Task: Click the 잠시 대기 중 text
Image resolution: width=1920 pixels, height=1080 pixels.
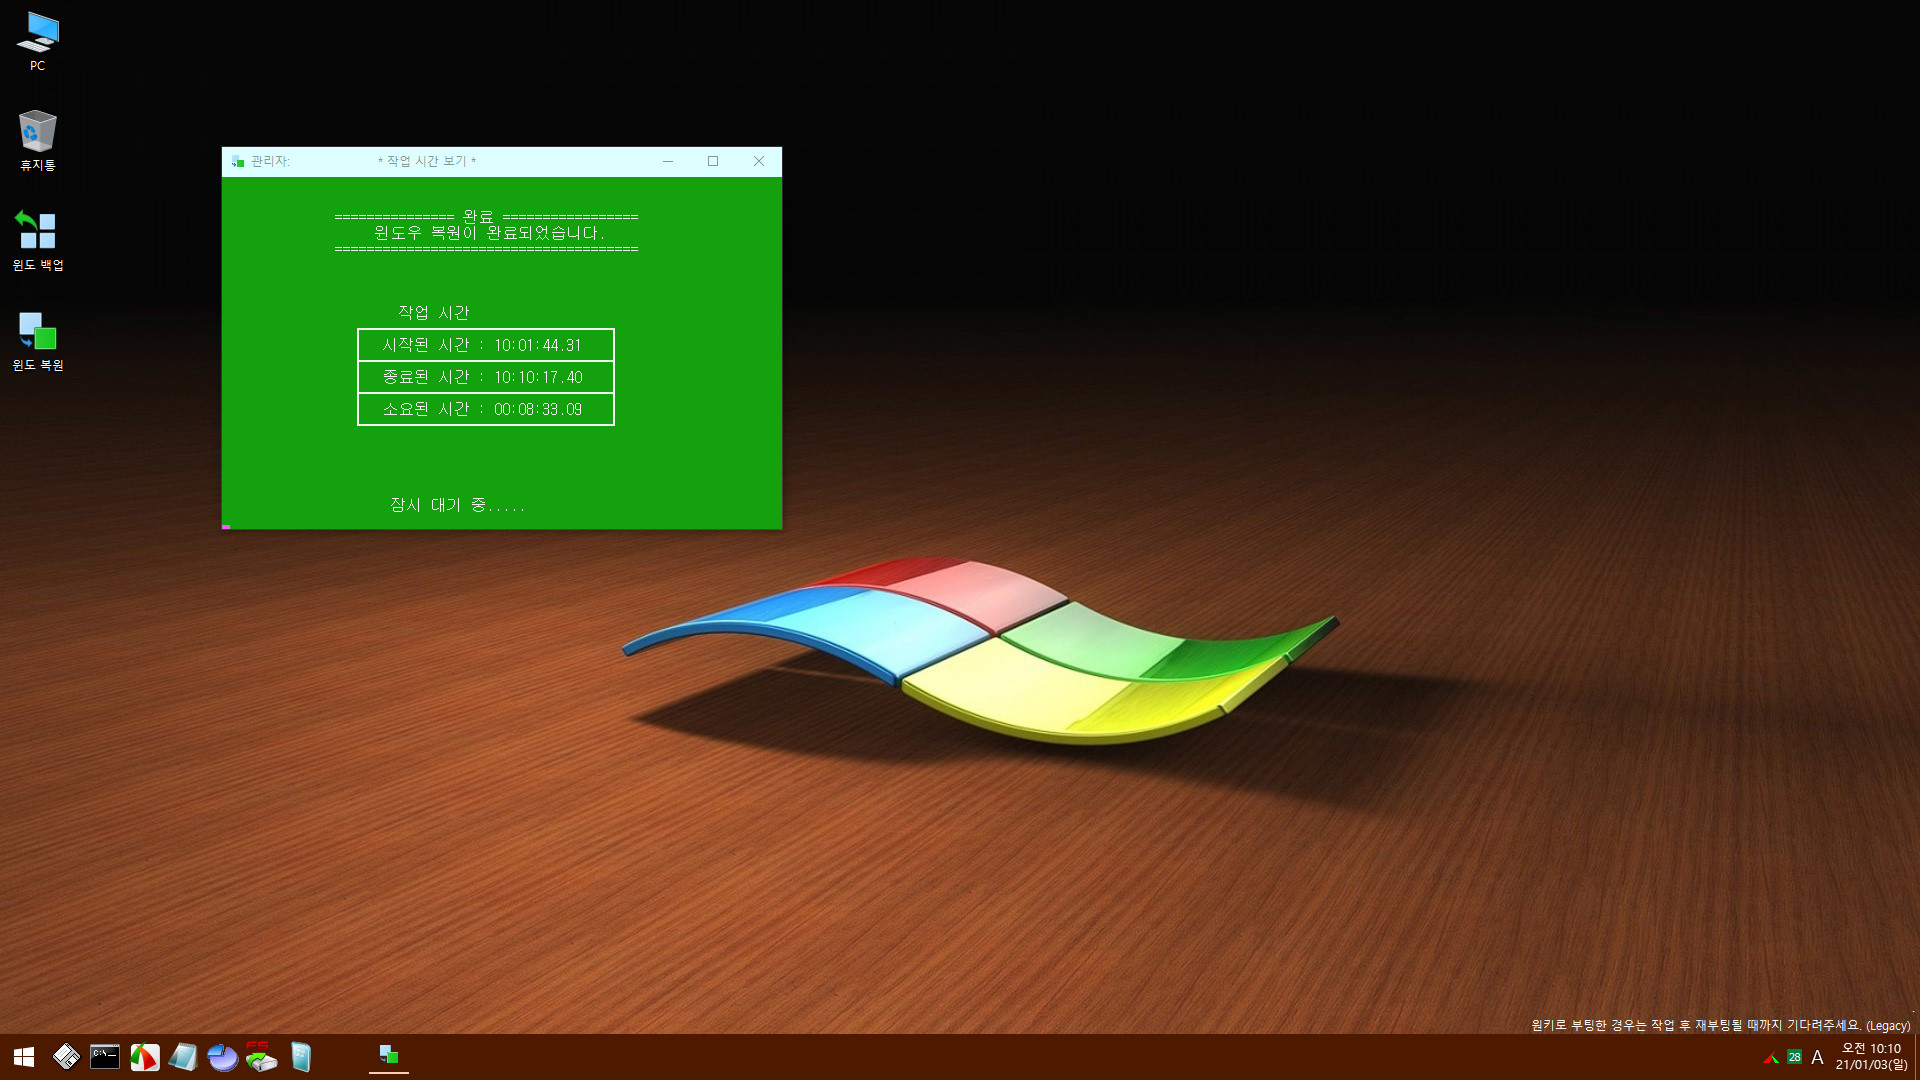Action: click(457, 505)
